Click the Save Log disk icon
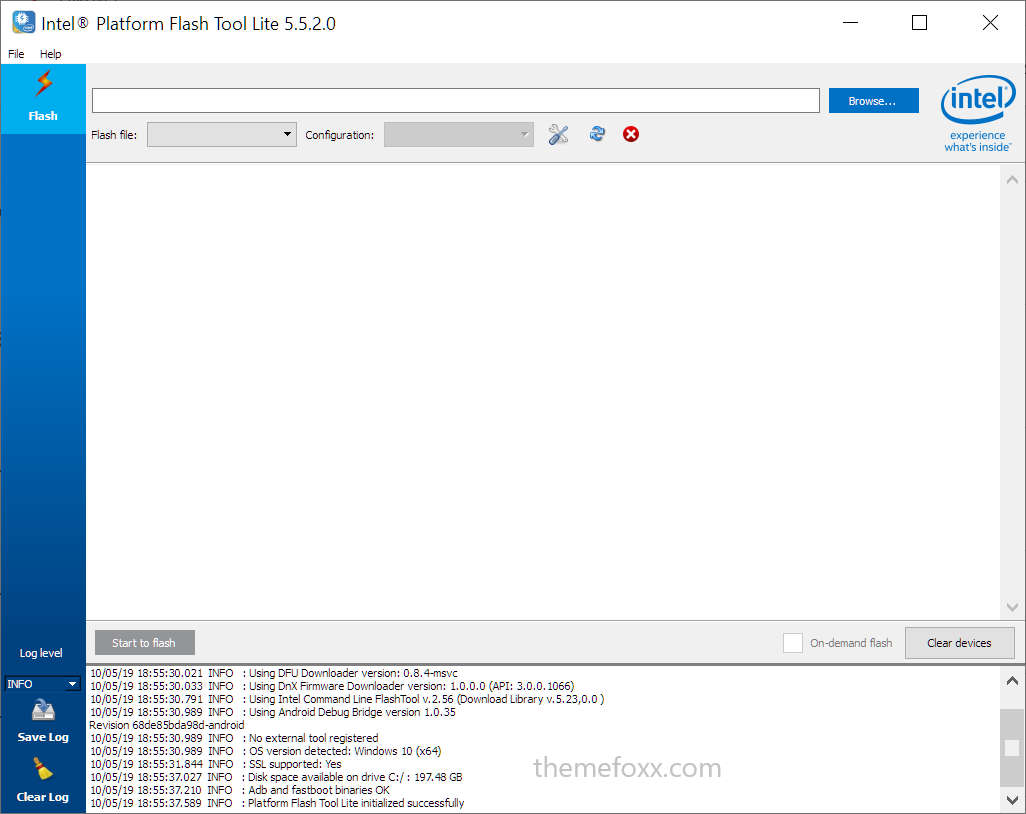 click(43, 710)
